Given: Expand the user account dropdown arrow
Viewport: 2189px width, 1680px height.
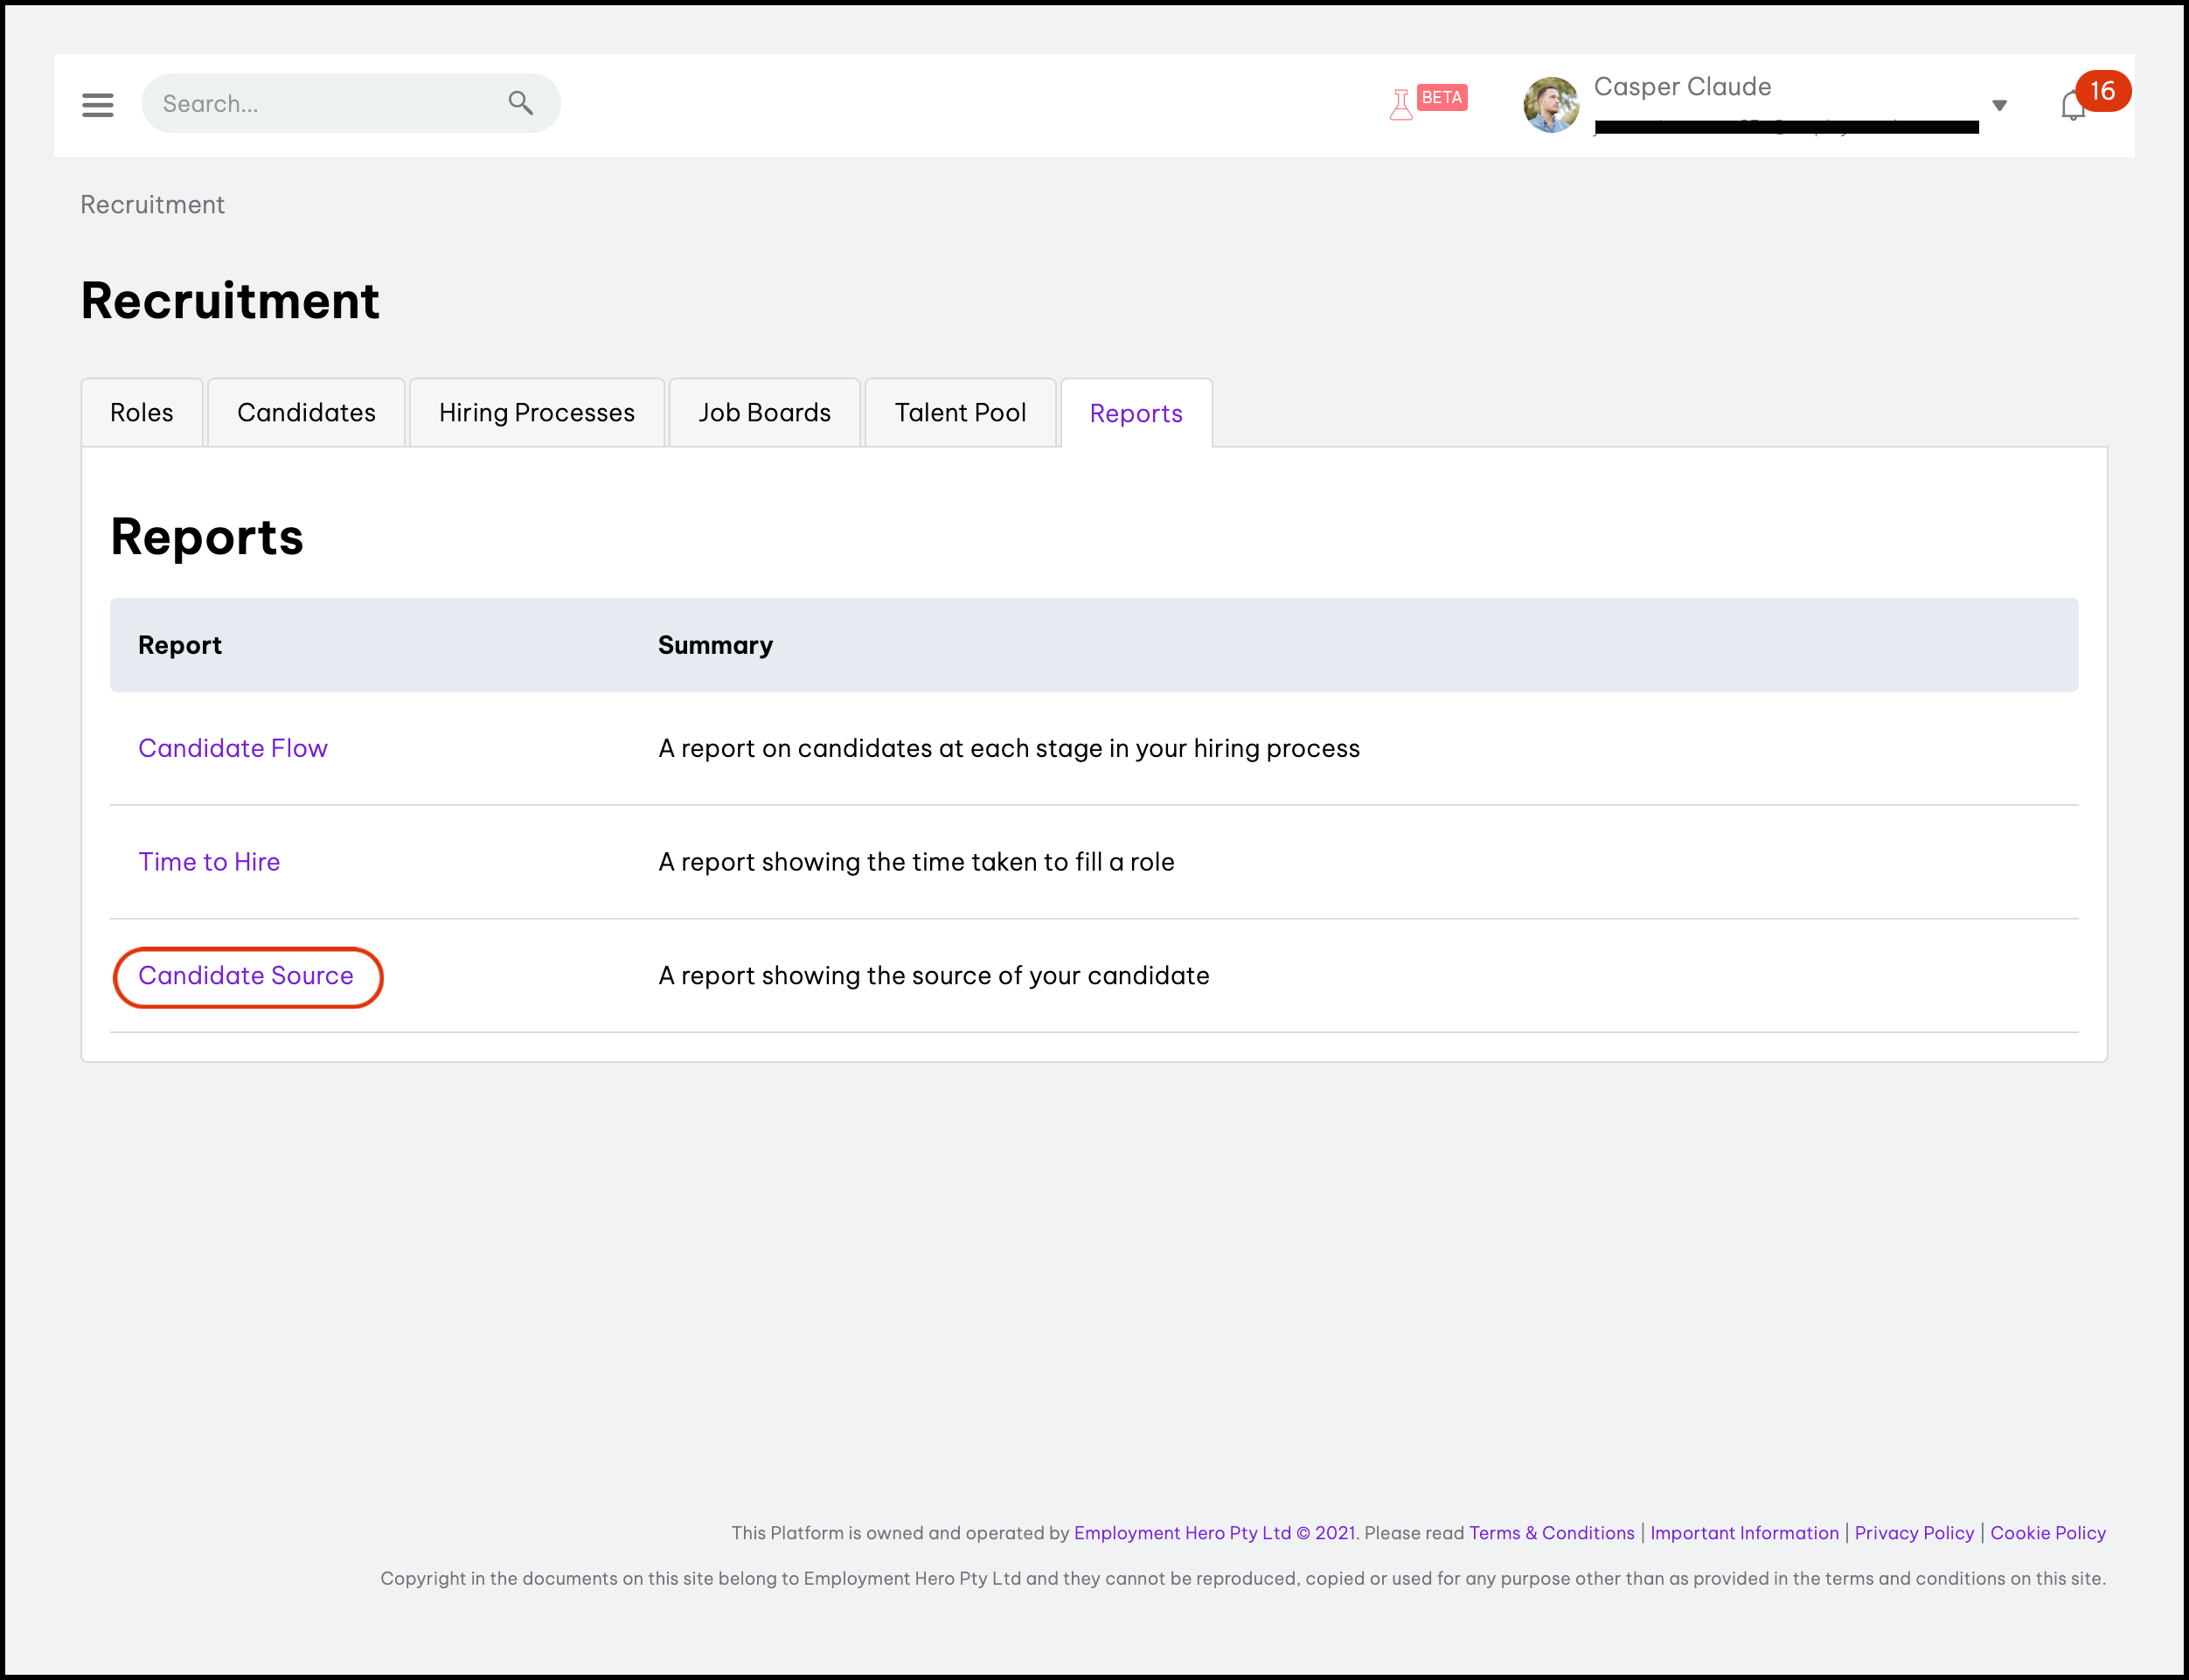Looking at the screenshot, I should 1999,105.
